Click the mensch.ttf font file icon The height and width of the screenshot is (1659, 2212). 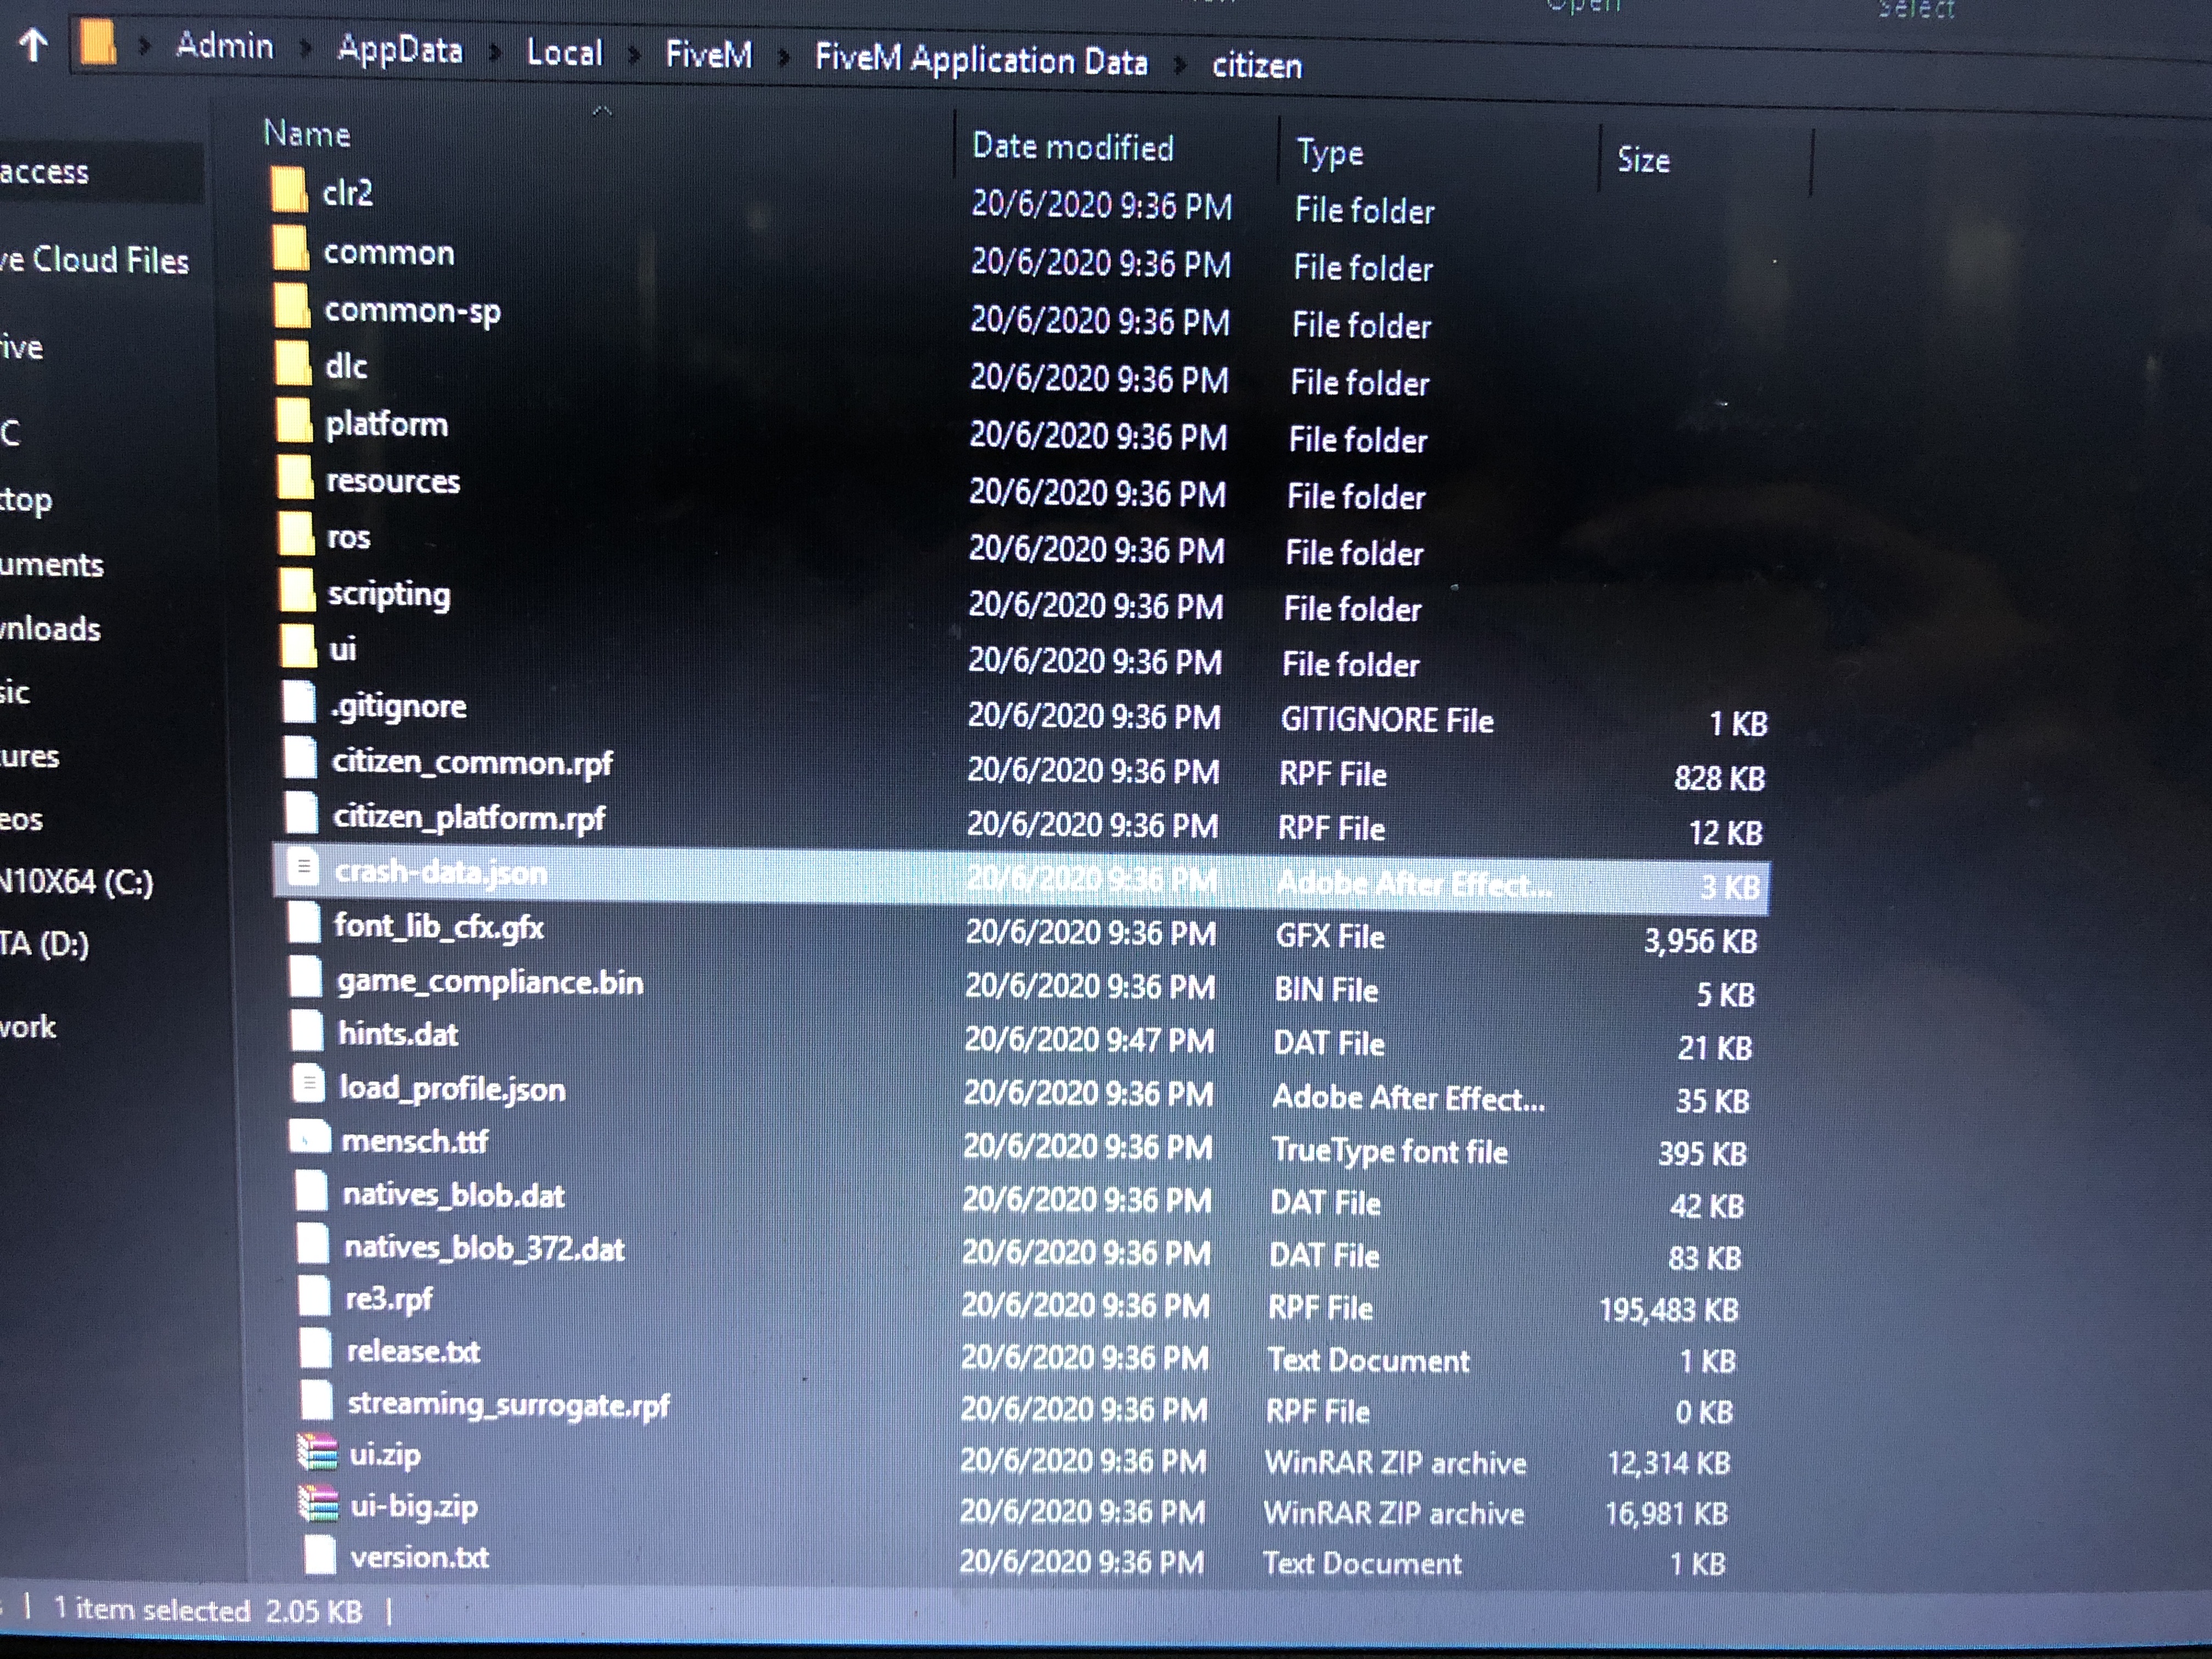tap(309, 1137)
